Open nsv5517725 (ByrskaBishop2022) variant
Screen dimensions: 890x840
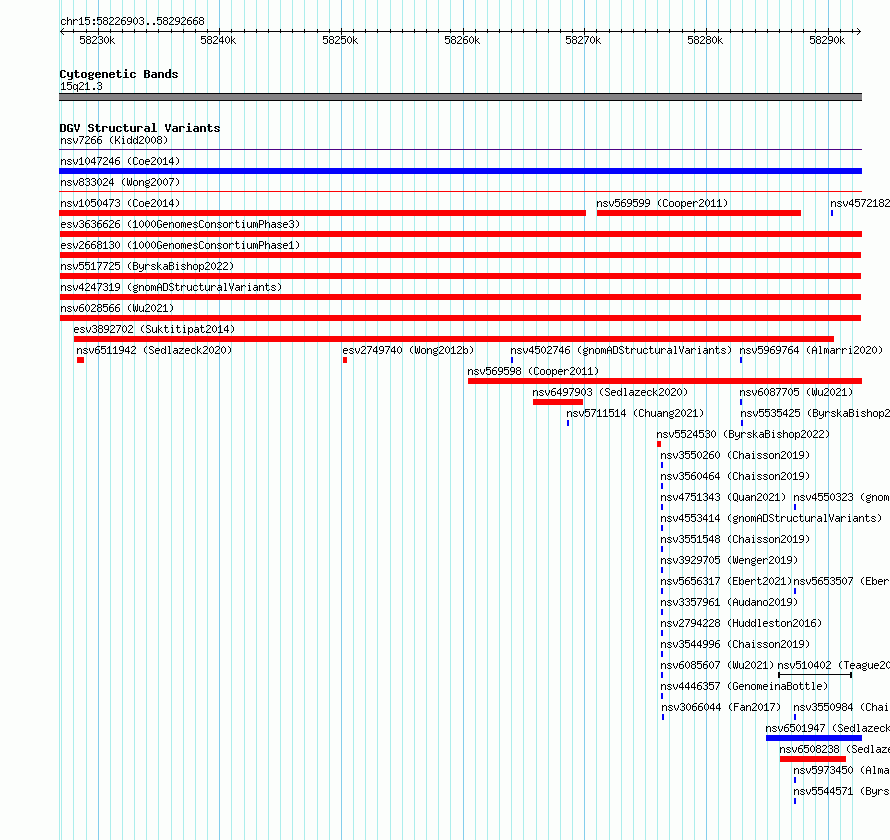[x=147, y=266]
